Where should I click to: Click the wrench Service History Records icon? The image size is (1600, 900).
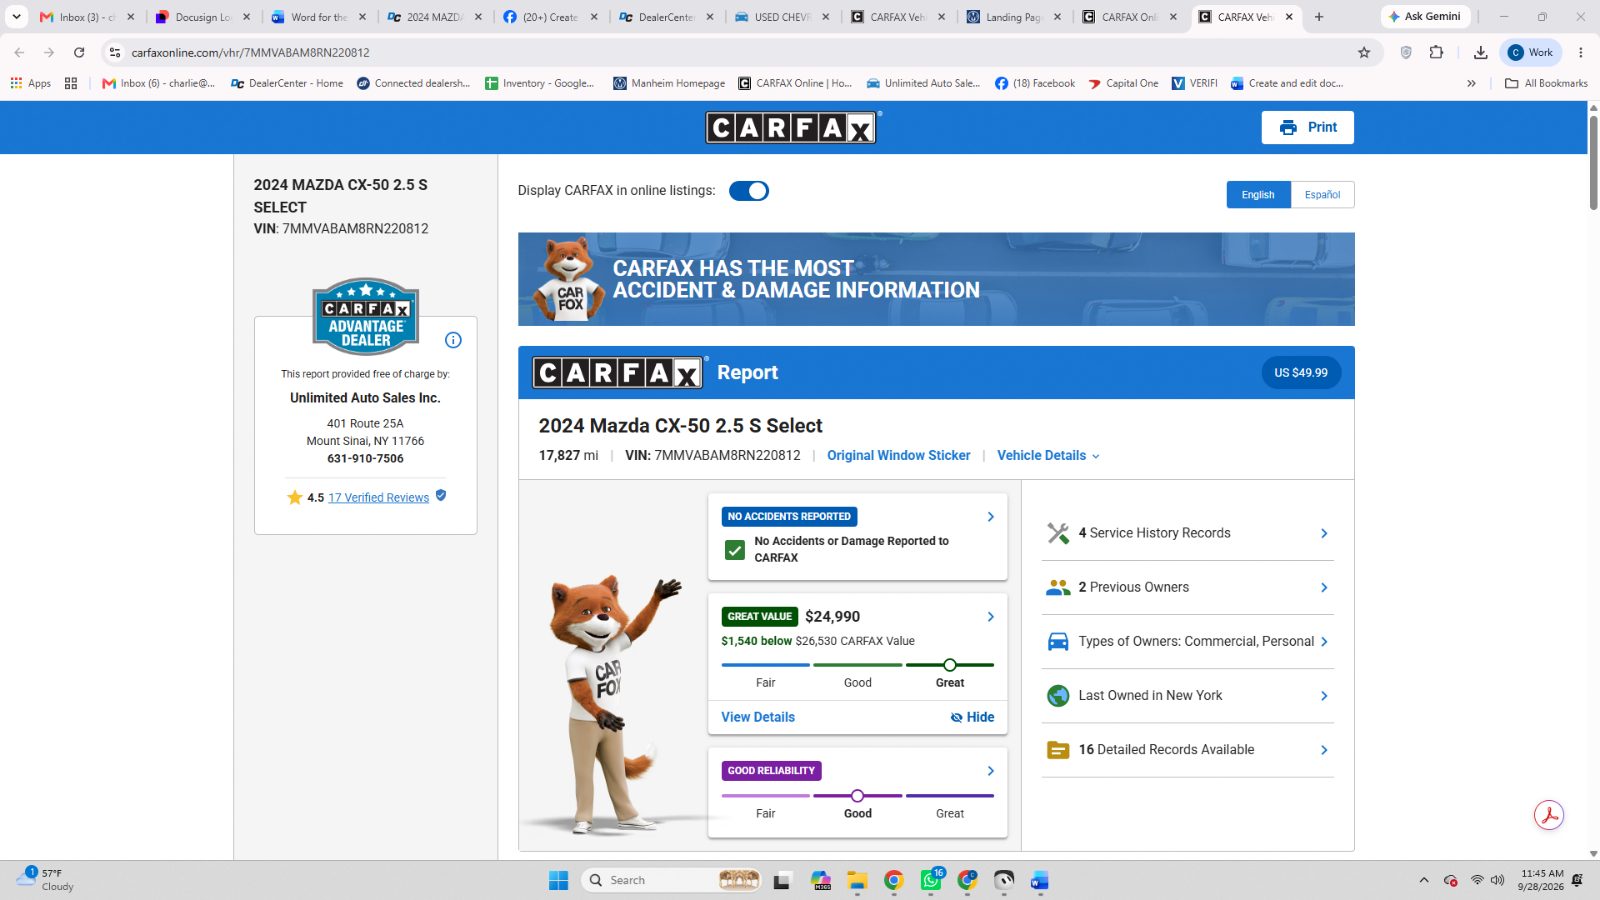point(1058,533)
